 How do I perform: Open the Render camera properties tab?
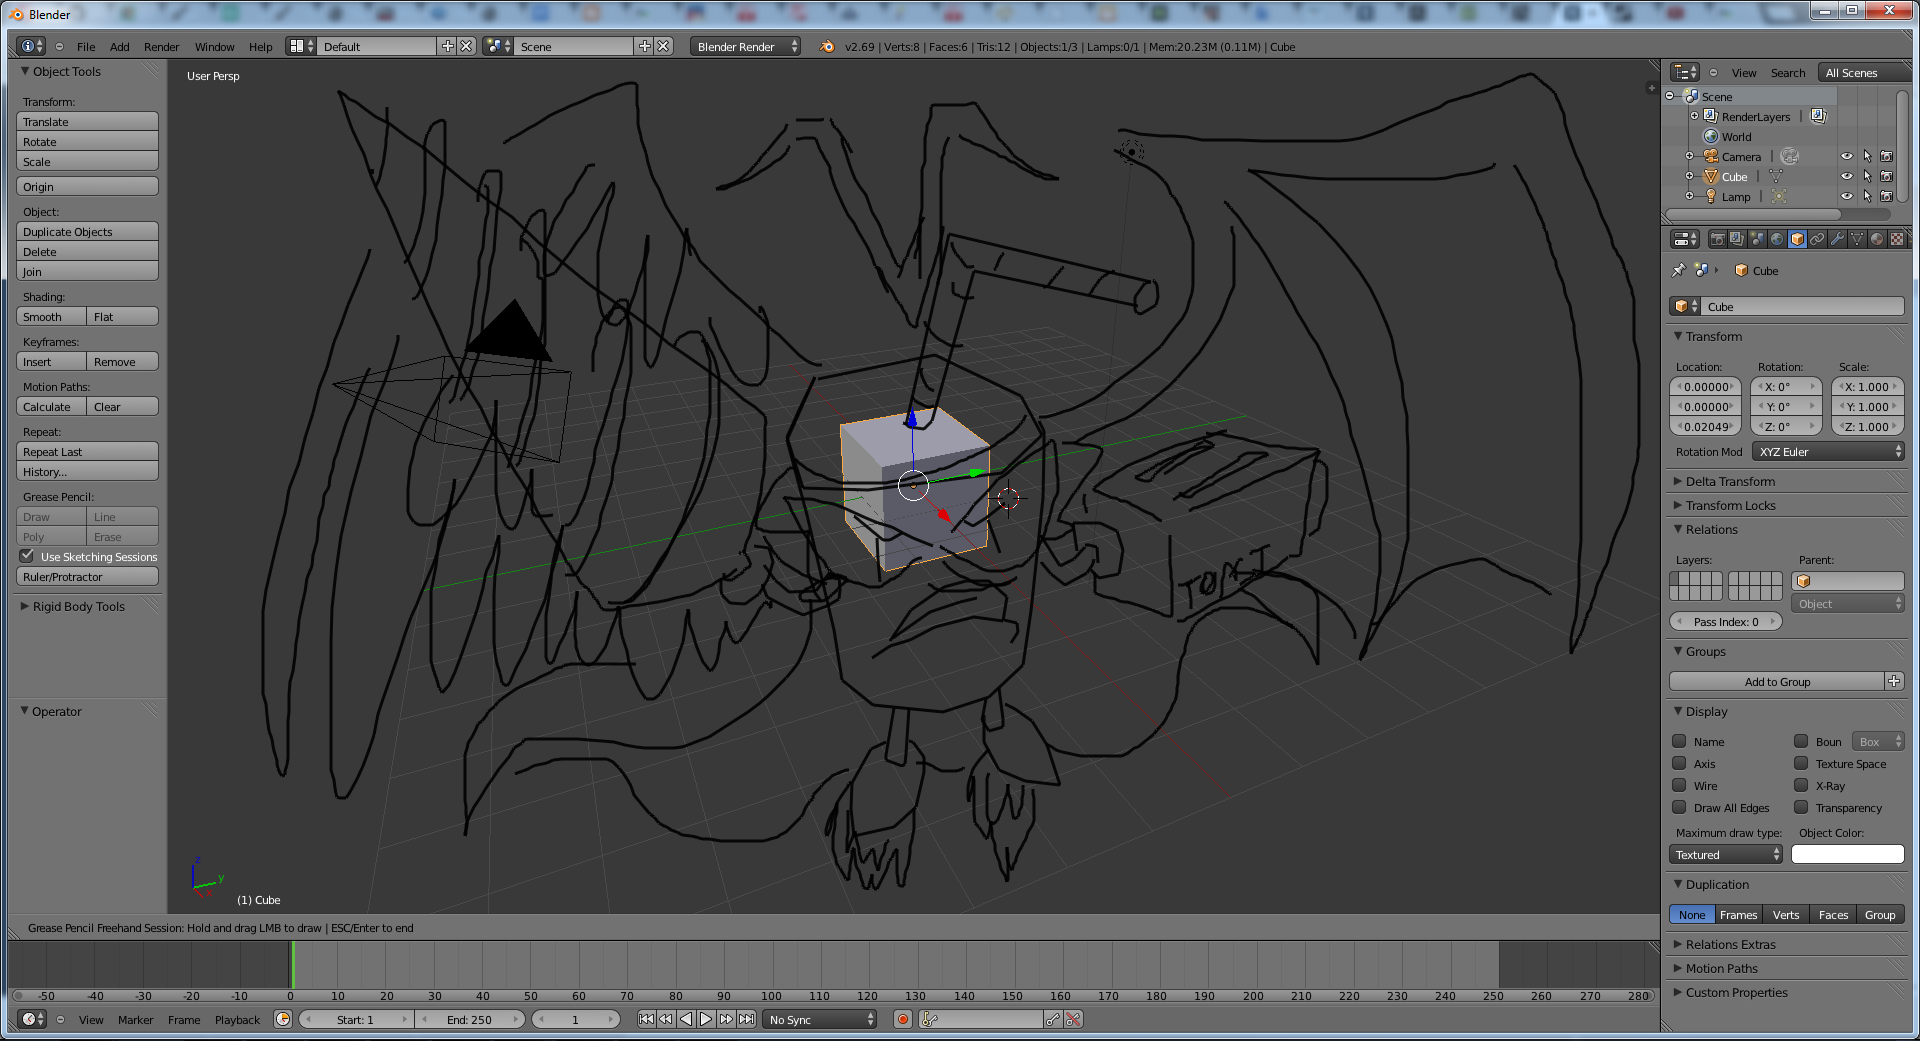1717,239
